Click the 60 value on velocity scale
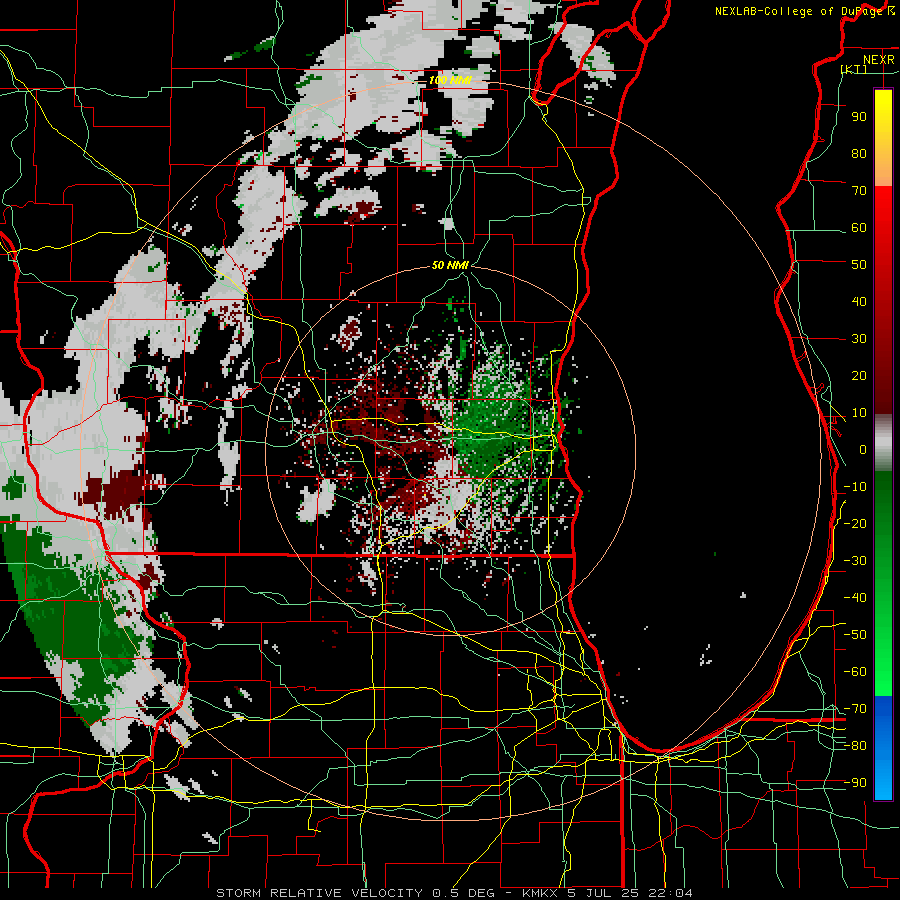 [x=859, y=228]
